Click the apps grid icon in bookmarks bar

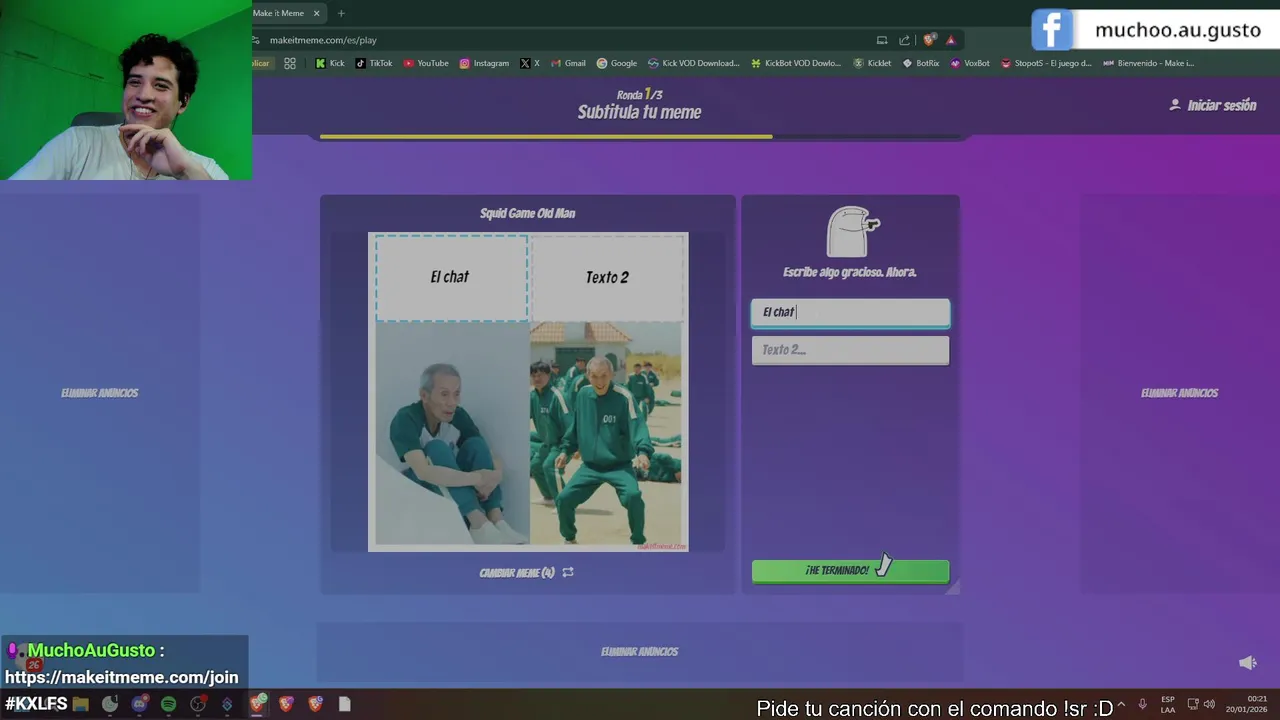point(290,63)
